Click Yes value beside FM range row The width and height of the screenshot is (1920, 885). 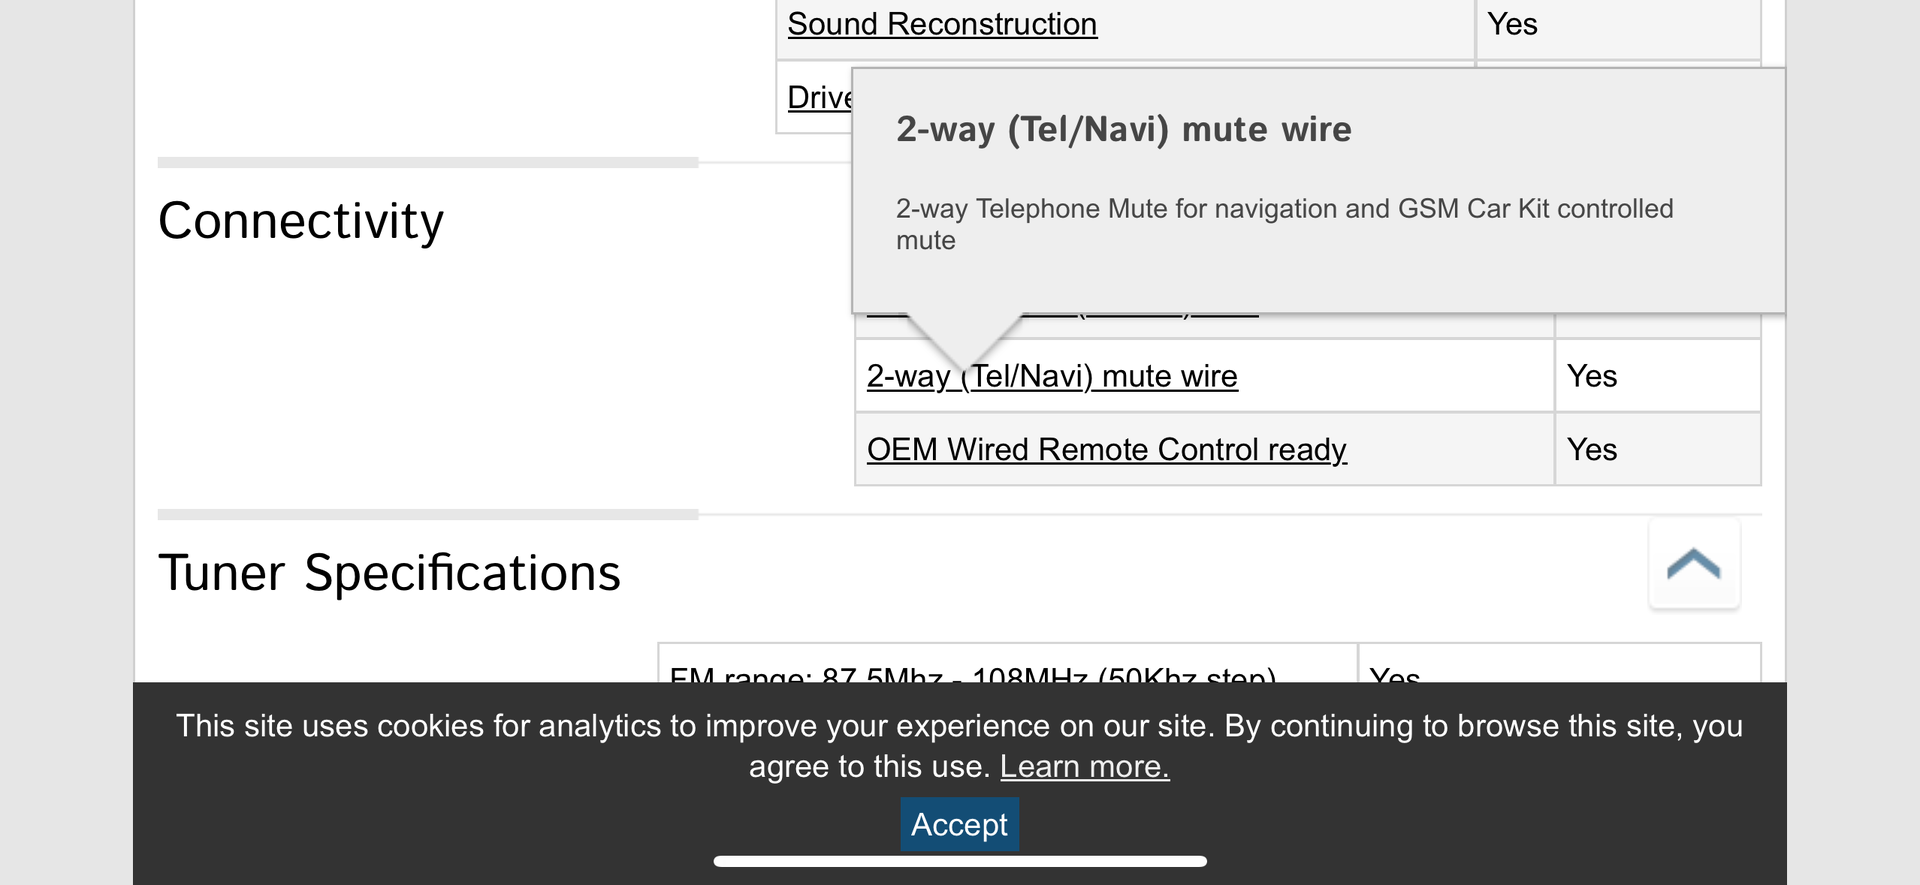pyautogui.click(x=1394, y=673)
